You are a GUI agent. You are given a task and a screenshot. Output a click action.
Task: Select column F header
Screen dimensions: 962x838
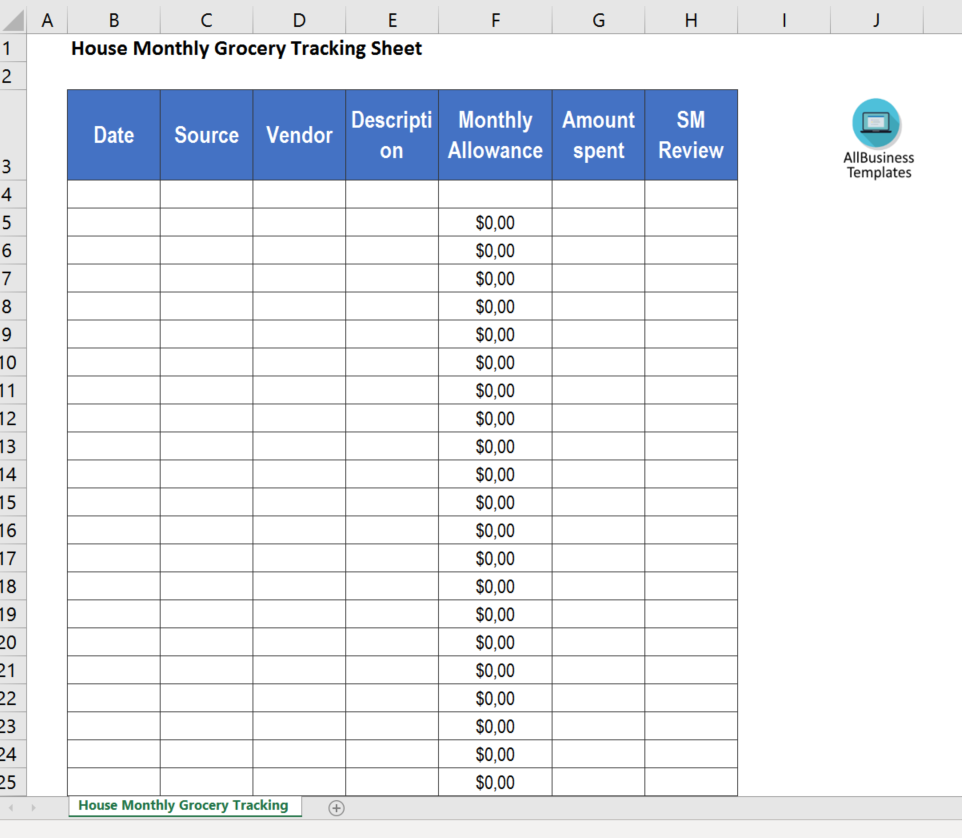click(495, 19)
